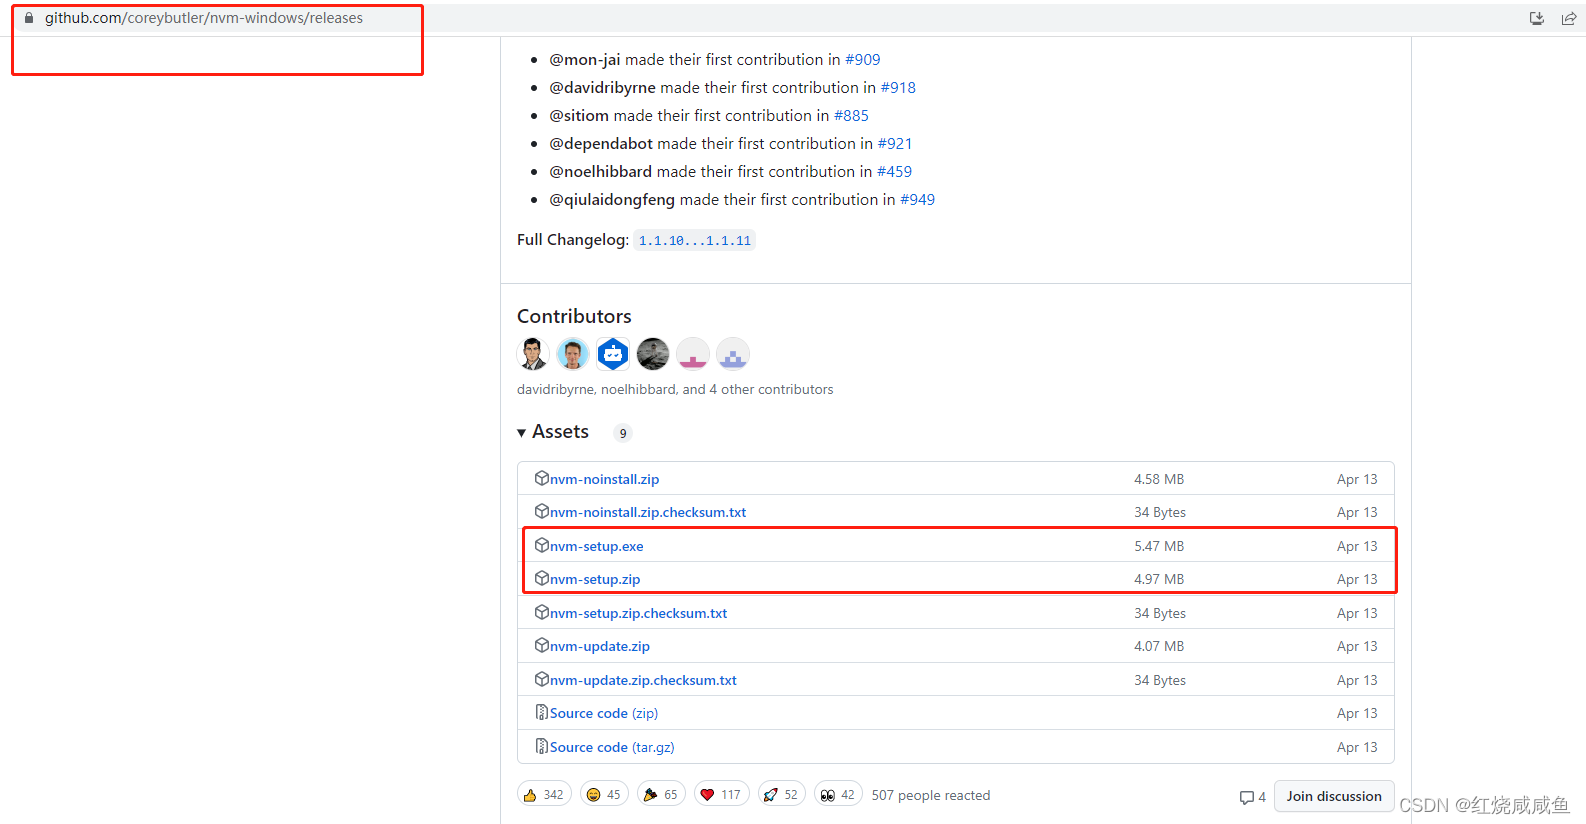Click the github.com URL in address bar
Screen dimensions: 1586x824
pos(204,18)
